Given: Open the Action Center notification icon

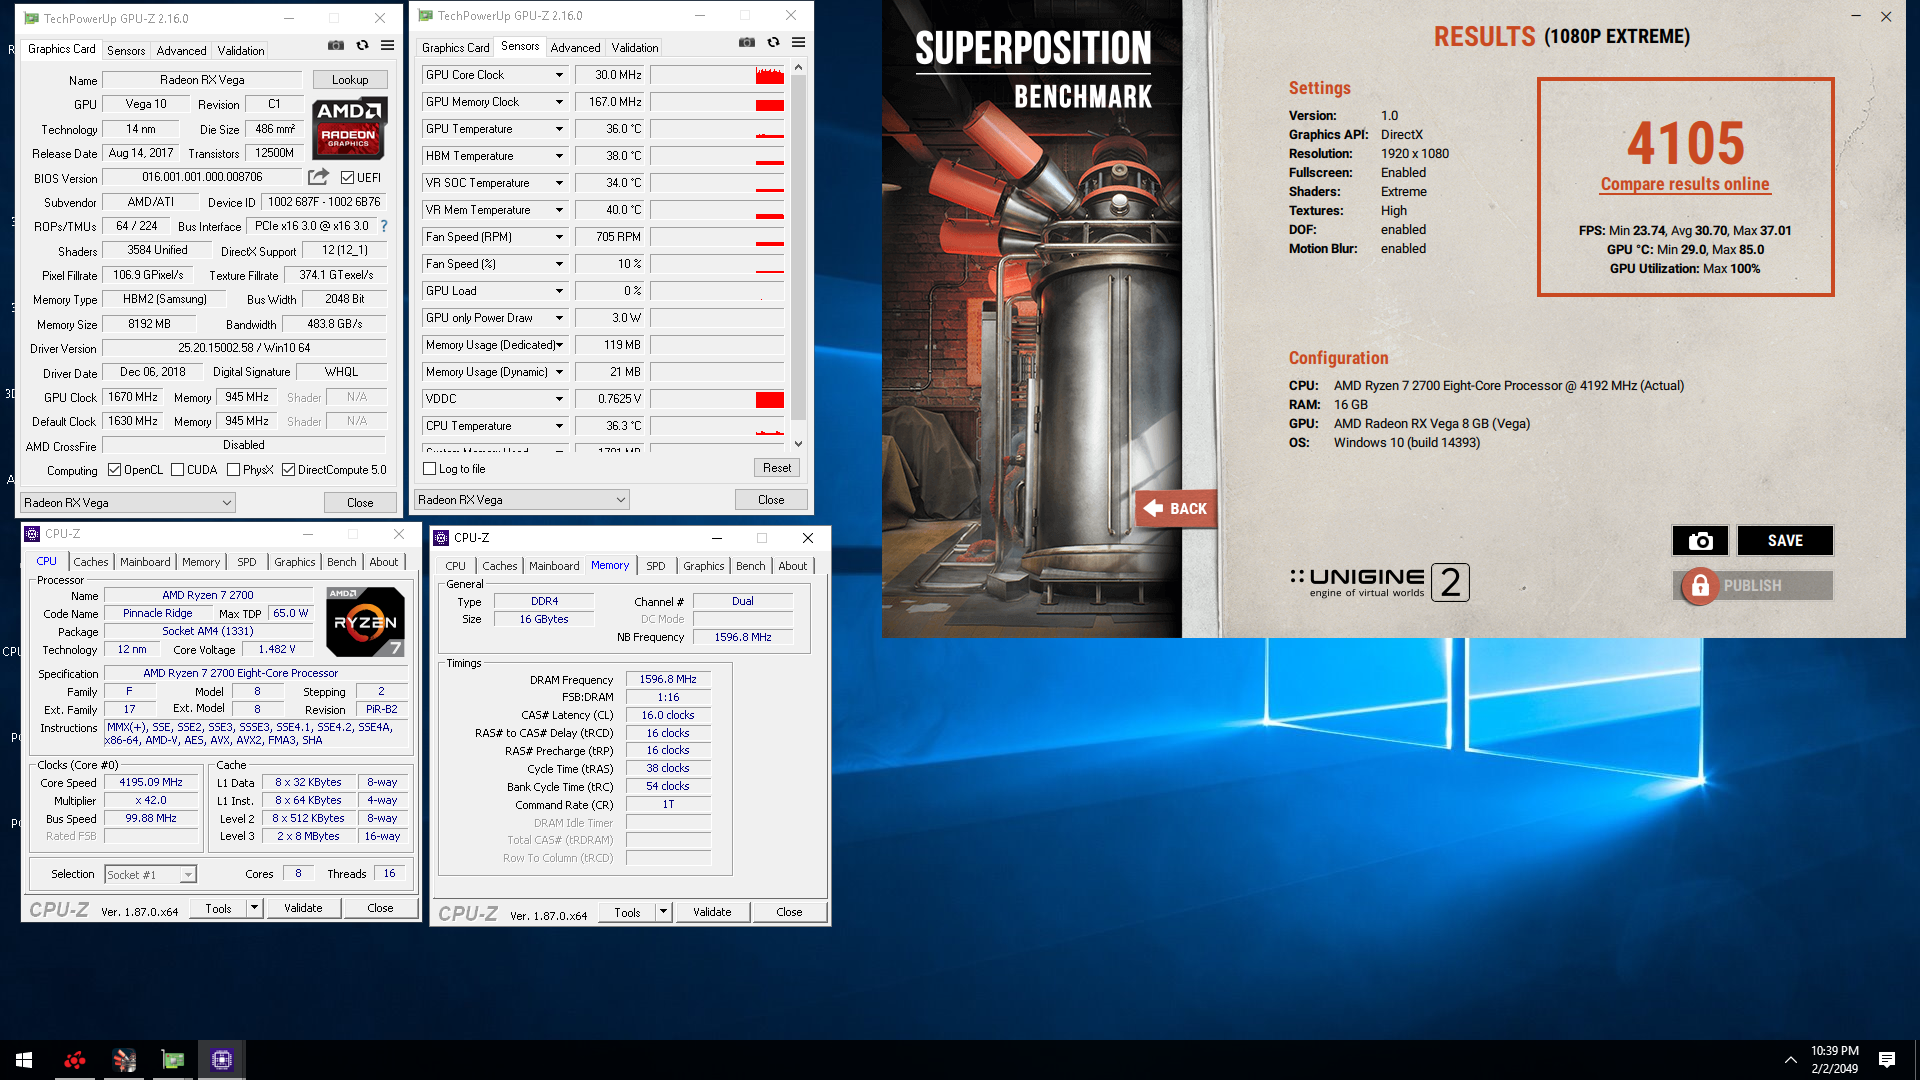Looking at the screenshot, I should point(1887,1060).
